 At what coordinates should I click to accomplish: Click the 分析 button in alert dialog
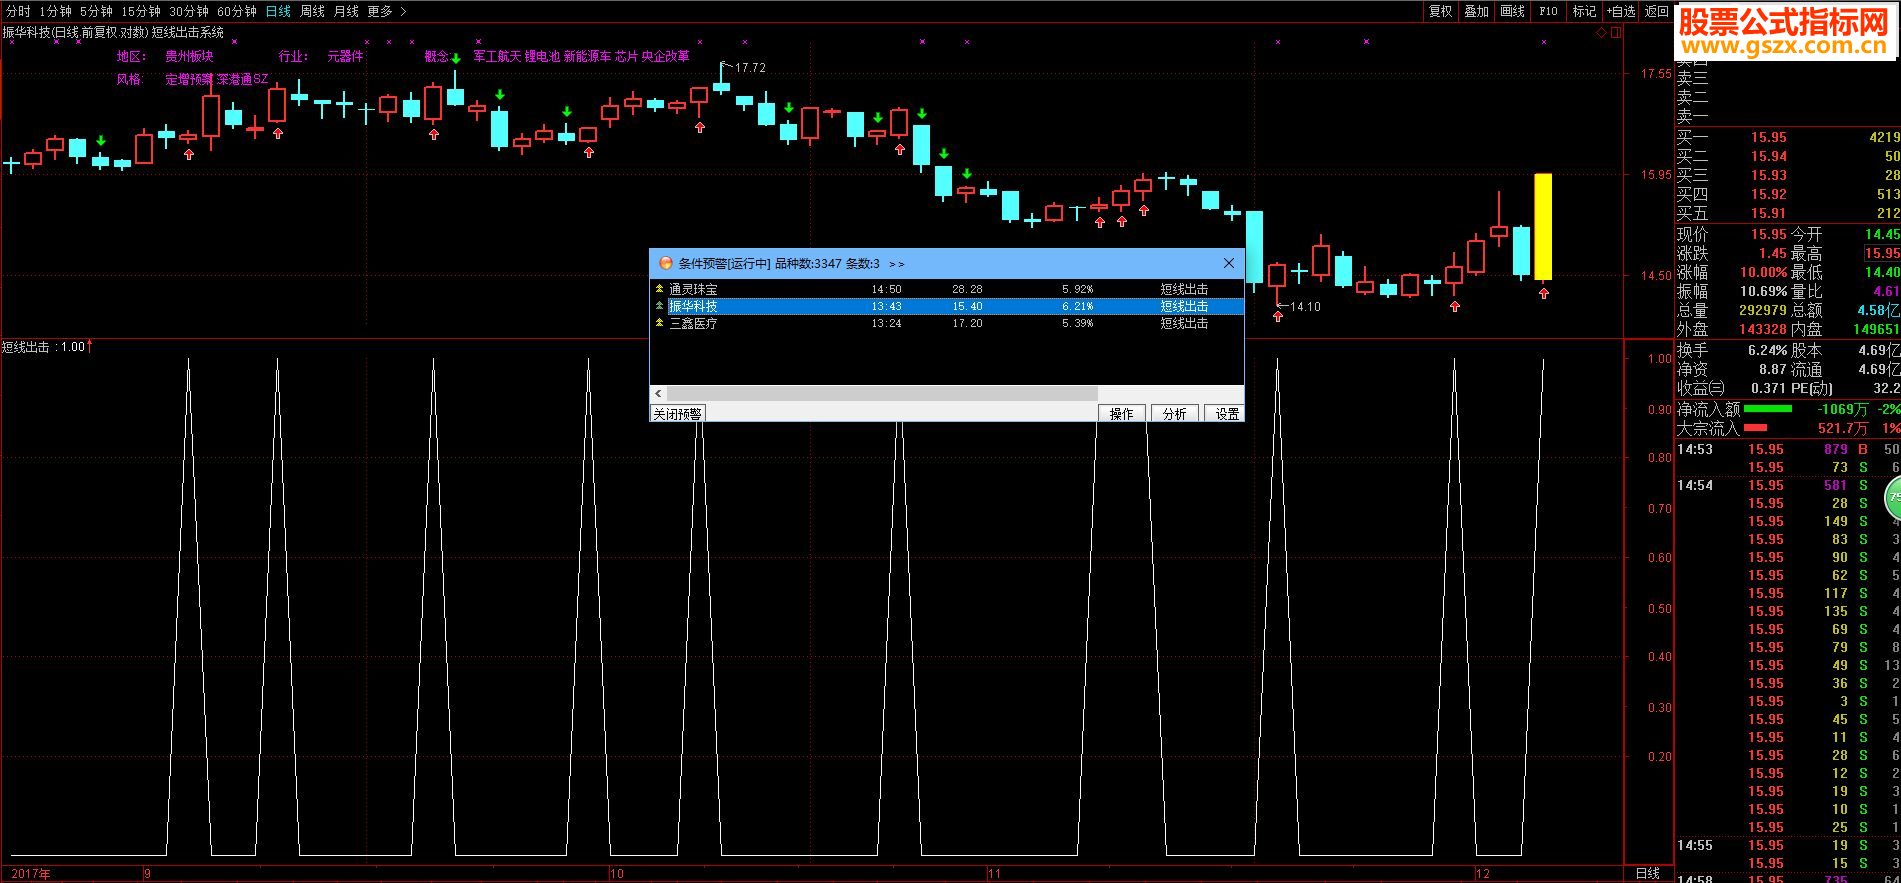[x=1174, y=413]
